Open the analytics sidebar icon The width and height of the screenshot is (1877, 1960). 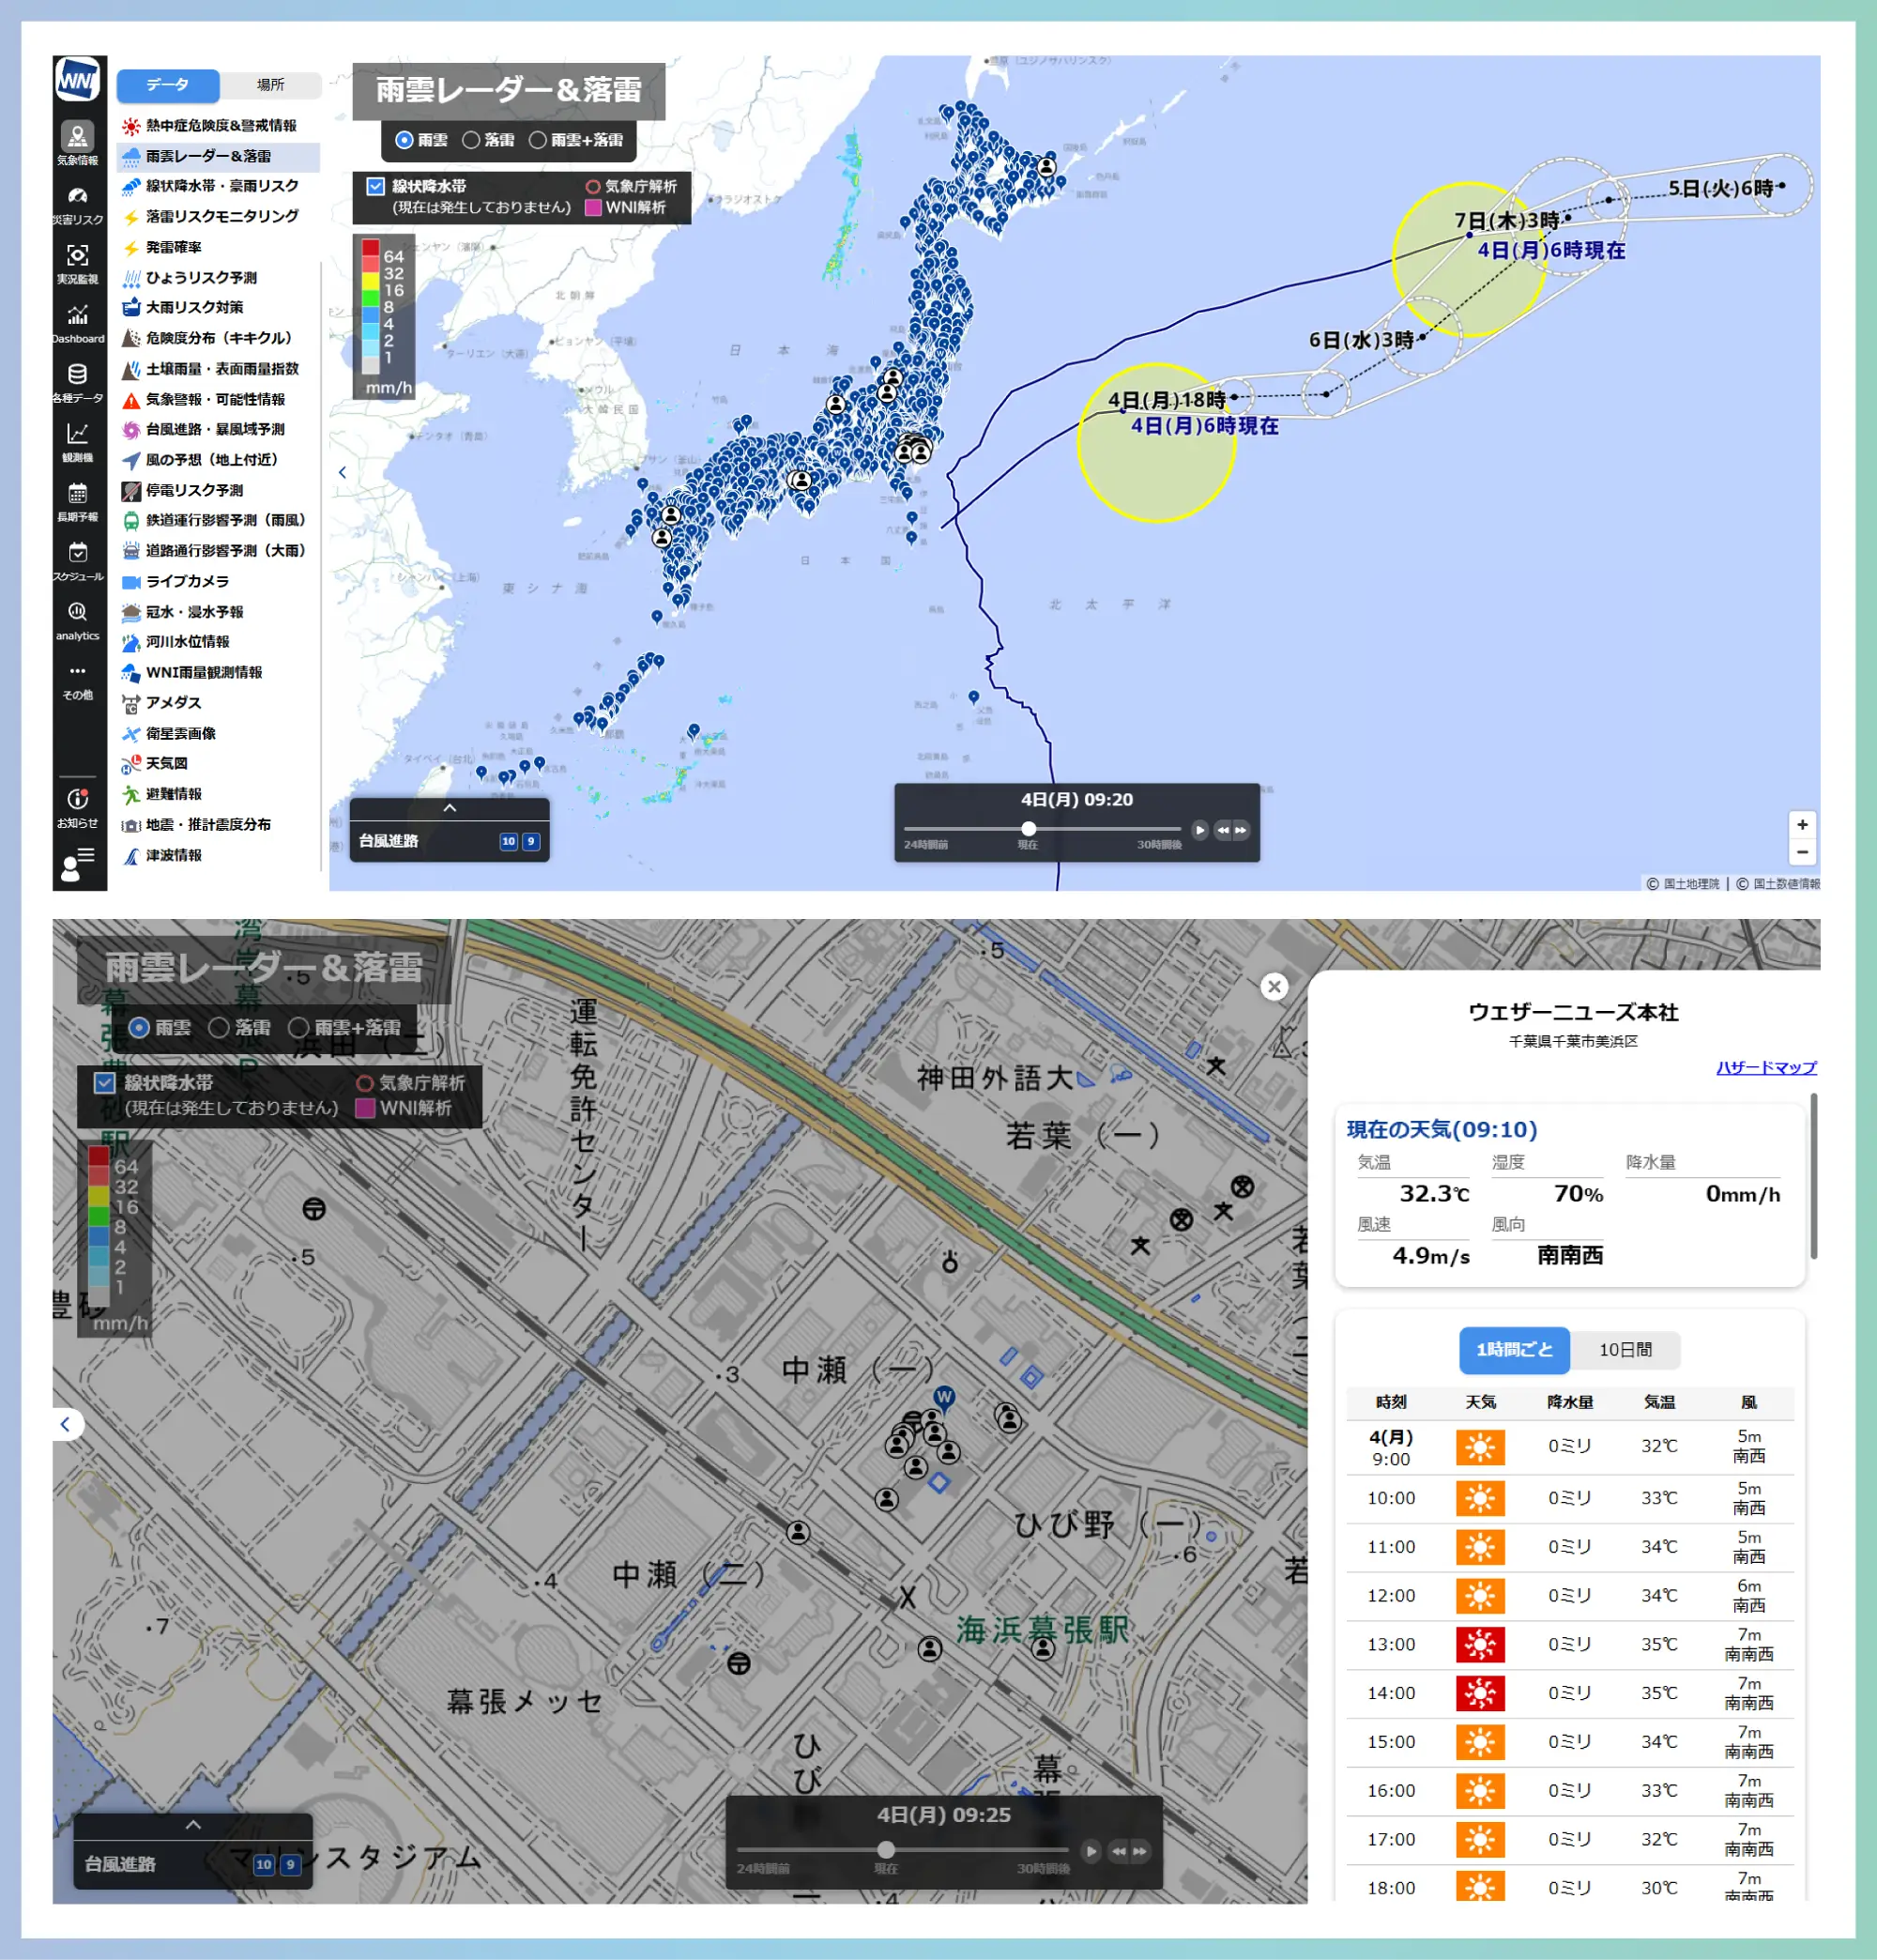(77, 620)
